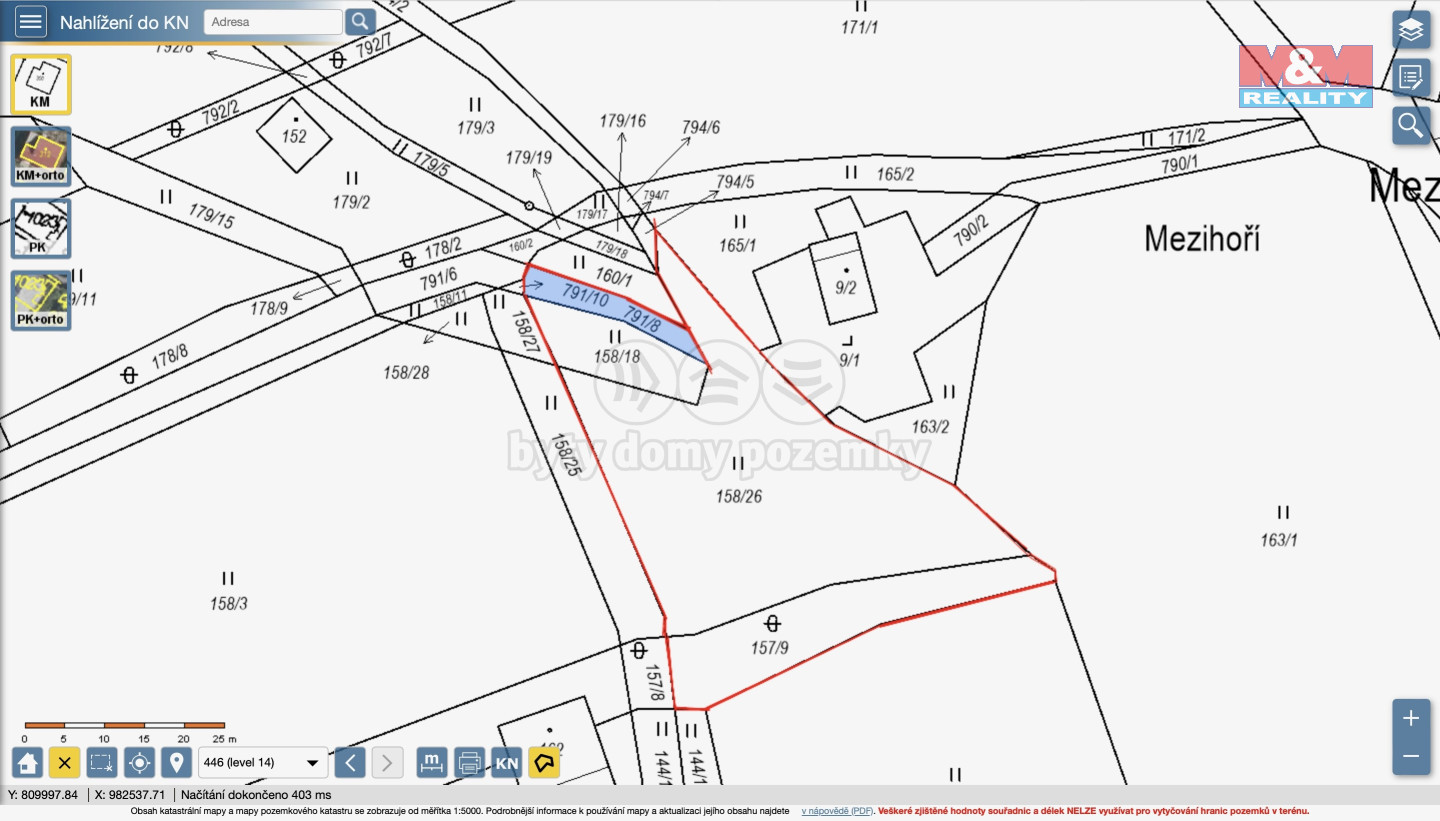The image size is (1440, 821).
Task: Click the KN information button
Action: (507, 763)
